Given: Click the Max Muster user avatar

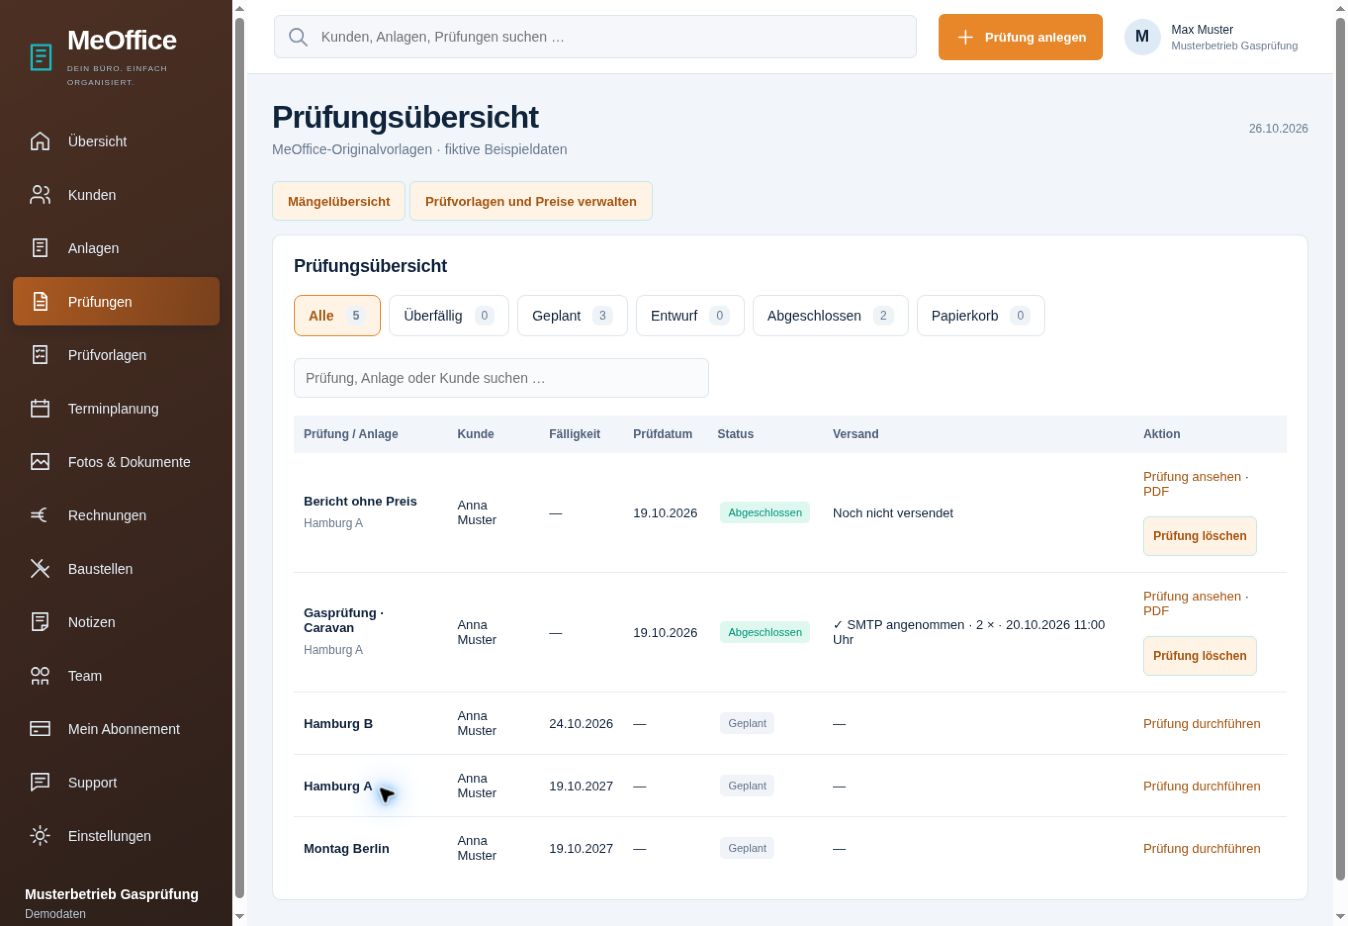Looking at the screenshot, I should 1142,37.
